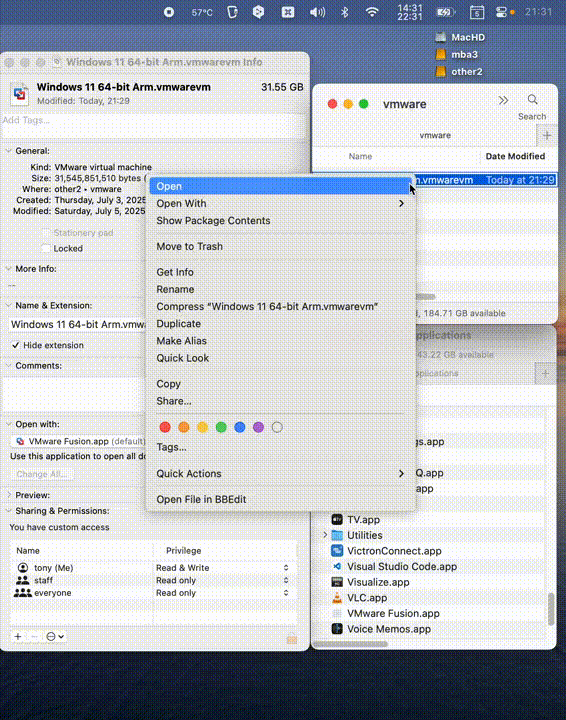Click the VM file icon in Info header

[20, 94]
